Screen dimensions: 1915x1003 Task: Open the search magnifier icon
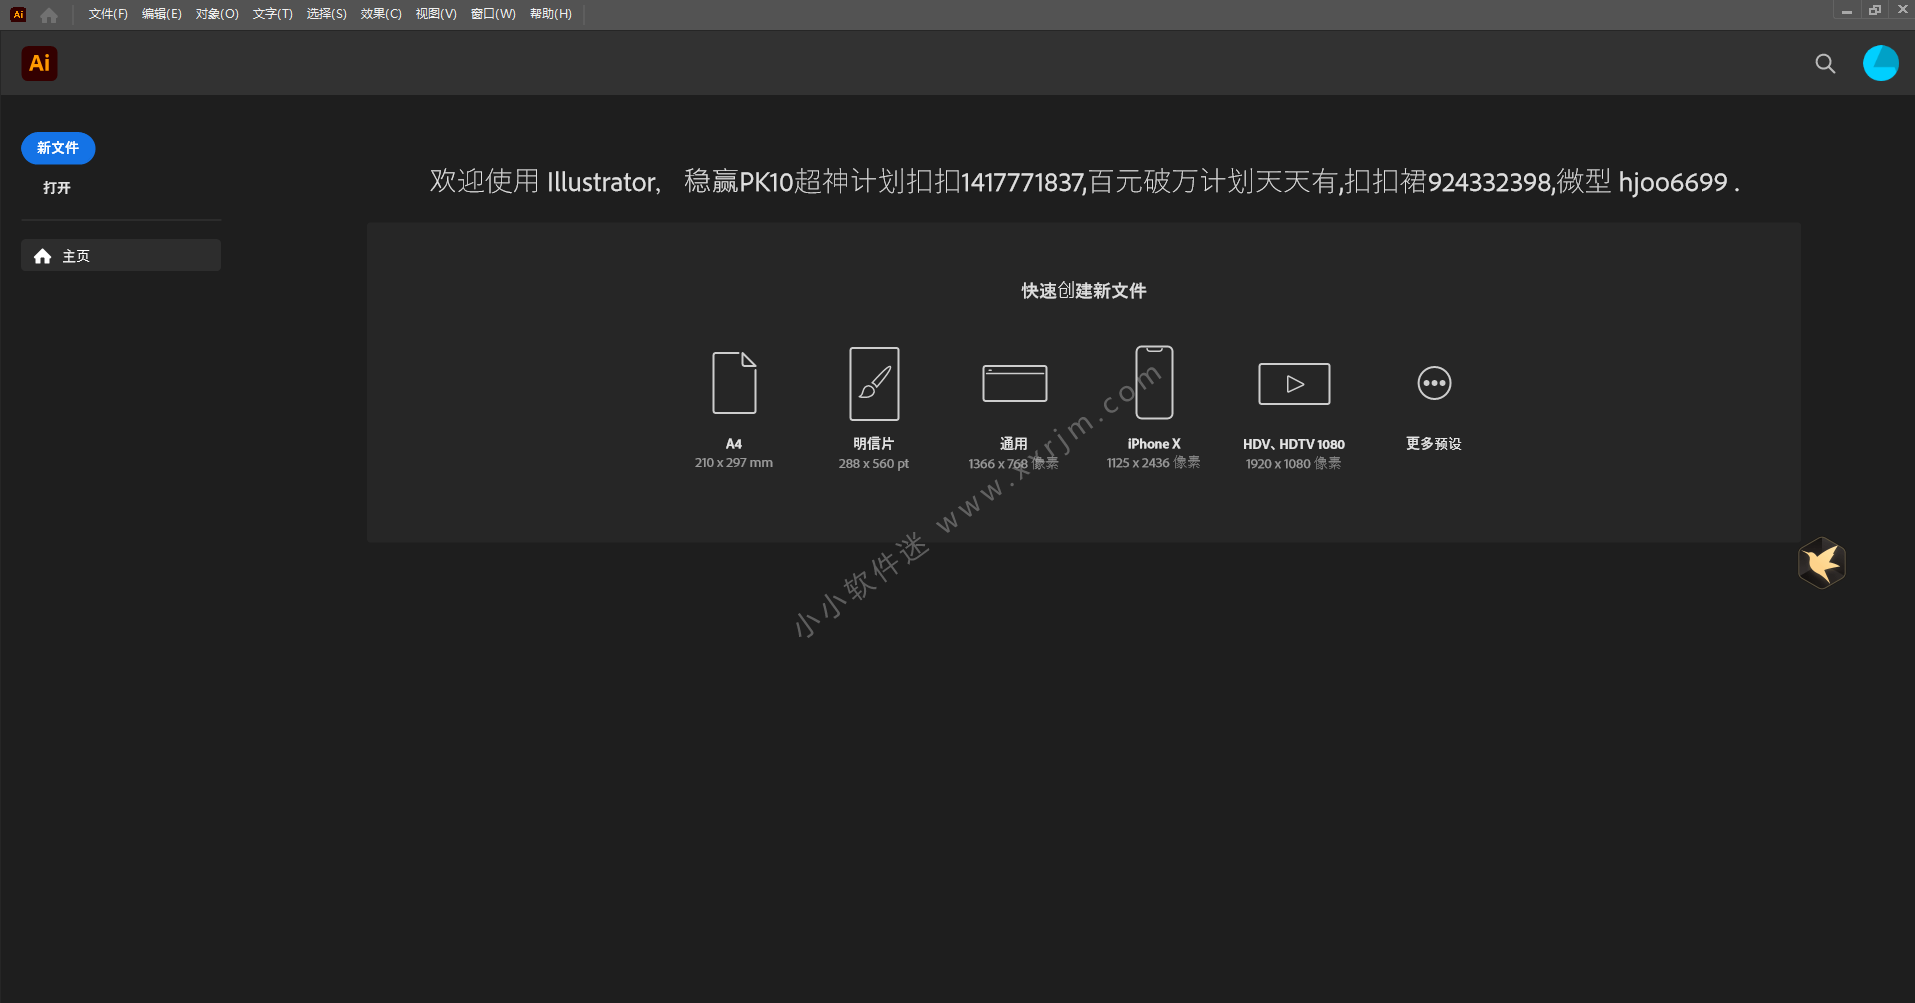1825,64
